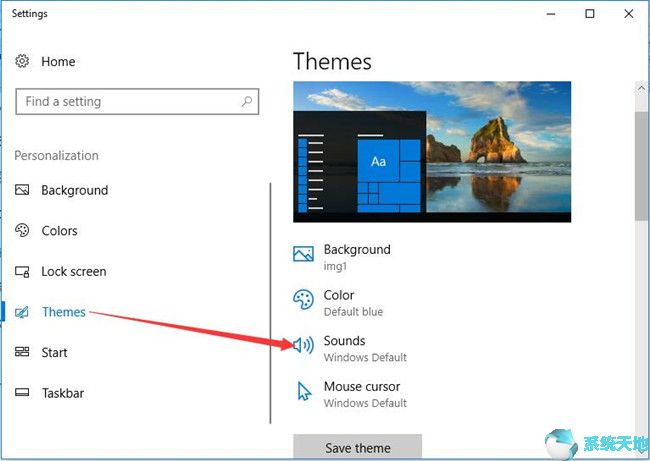Click the theme Background label
This screenshot has width=650, height=461.
tap(357, 249)
